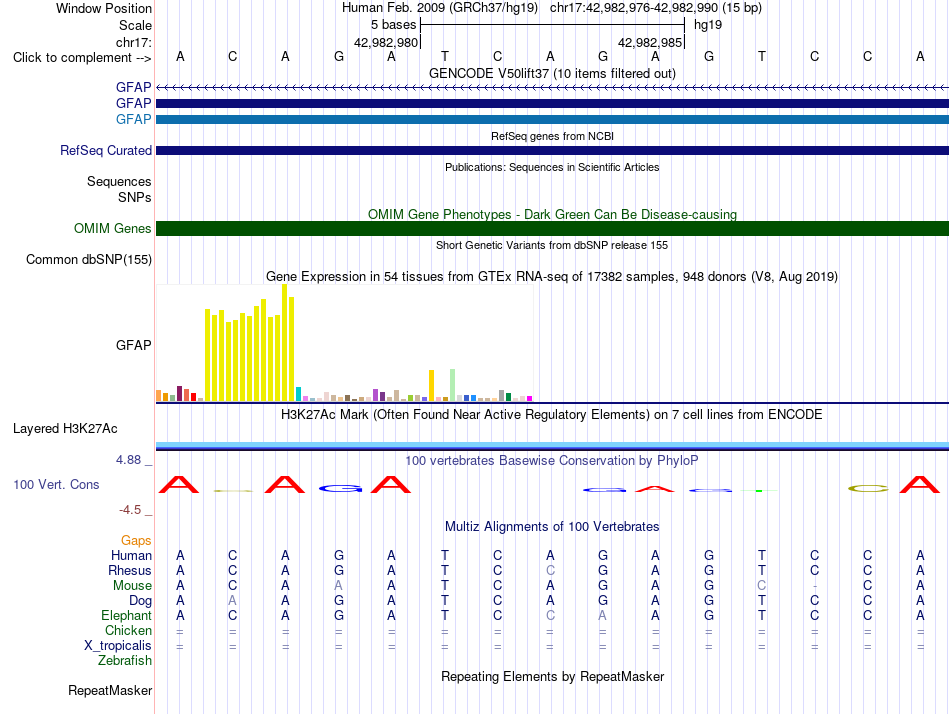
Task: Click the RepeatMasker track label
Action: [110, 690]
